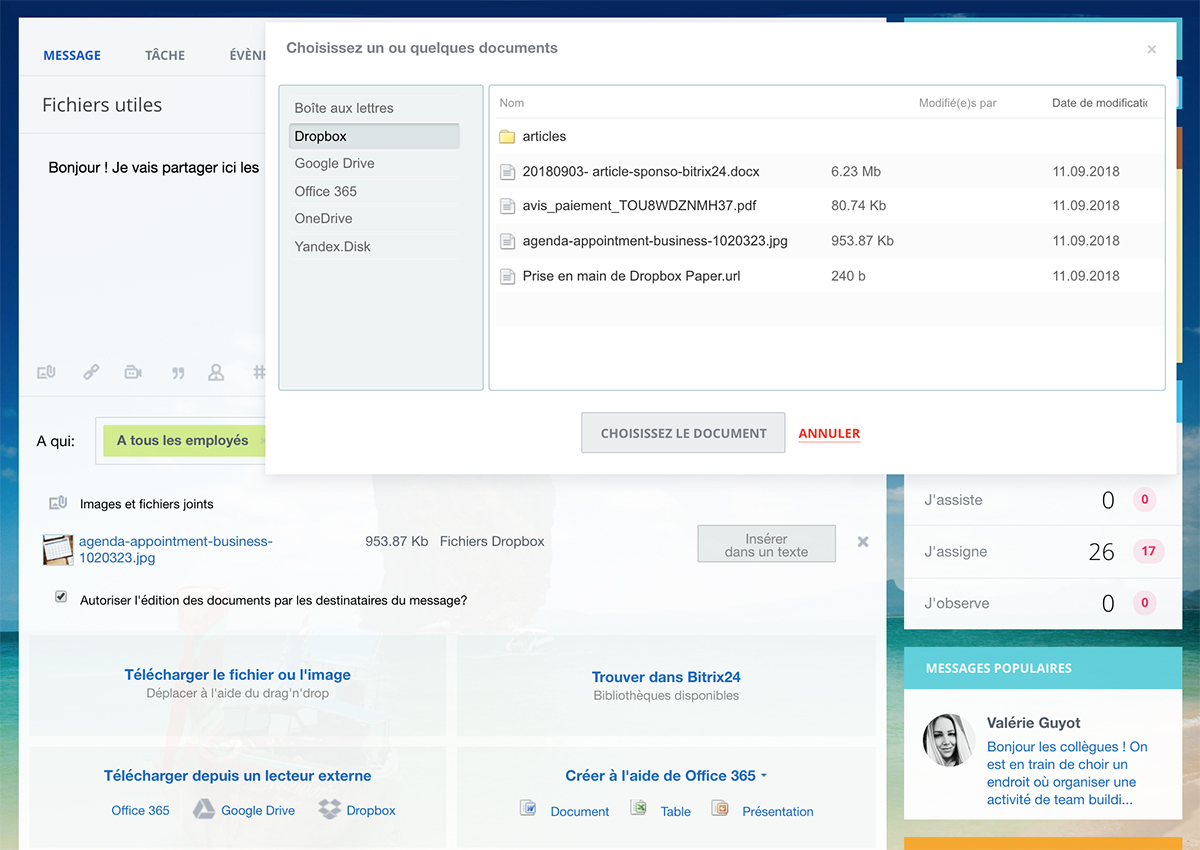Click 'Insérer dans un texte' button
Viewport: 1200px width, 850px height.
click(766, 544)
